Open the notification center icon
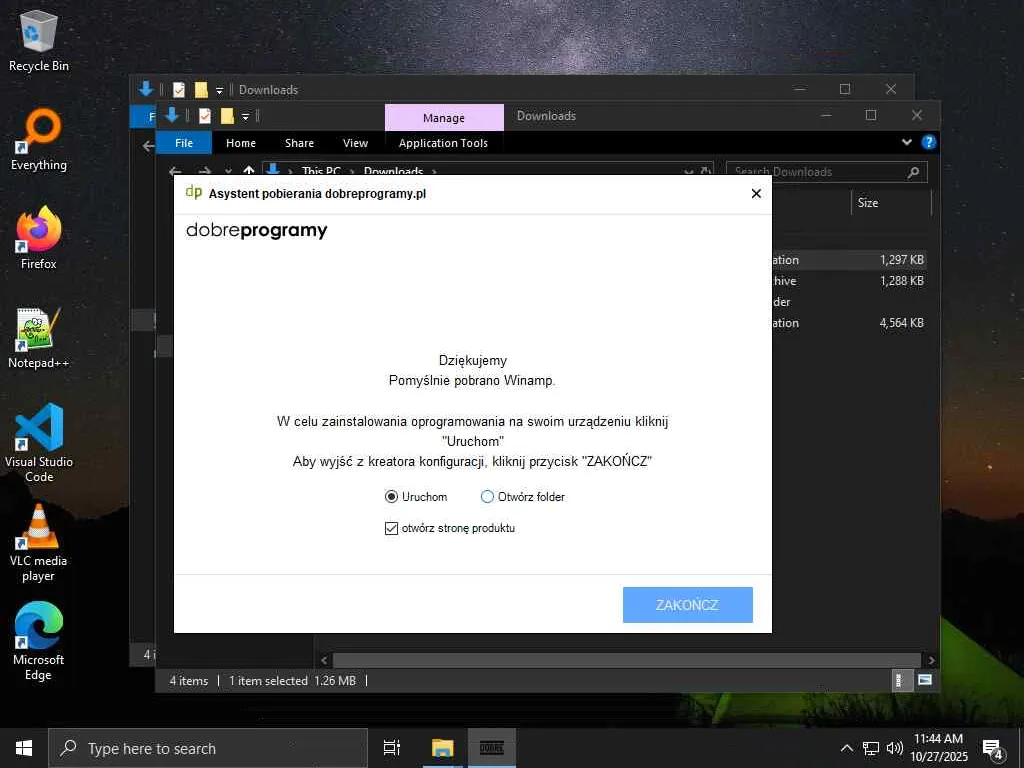The image size is (1024, 768). tap(993, 749)
